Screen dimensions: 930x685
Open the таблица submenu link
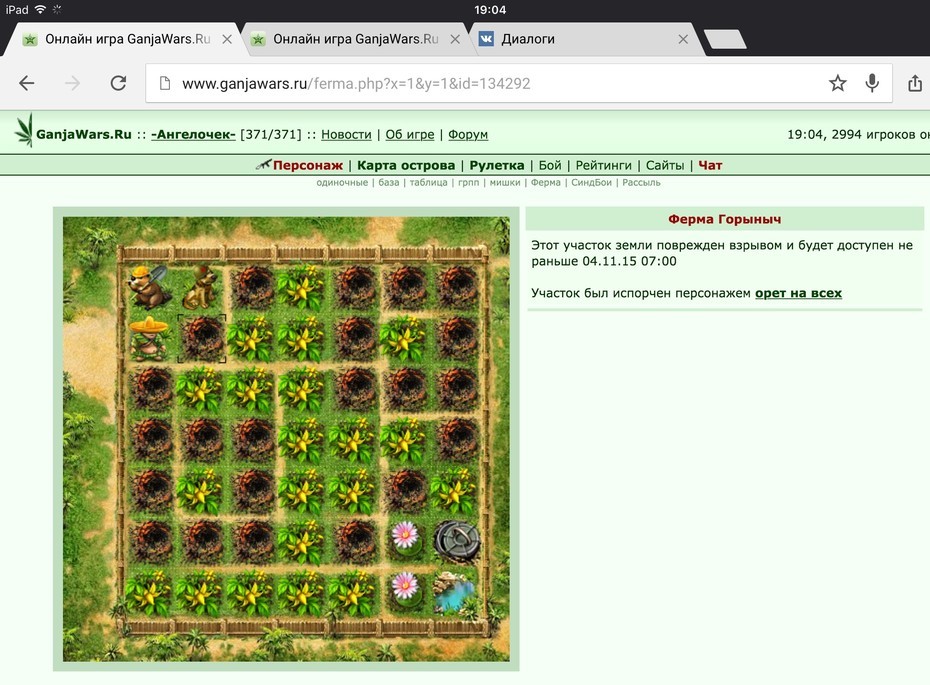(x=428, y=183)
